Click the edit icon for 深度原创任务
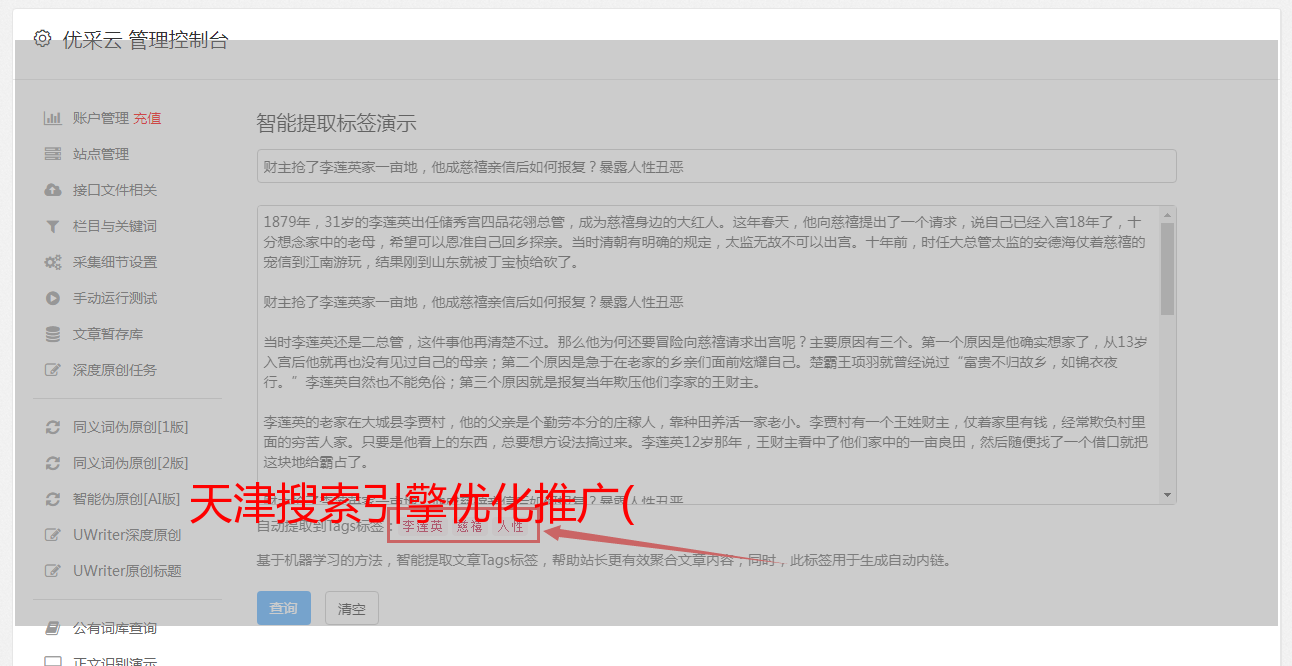Image resolution: width=1292 pixels, height=666 pixels. [x=53, y=370]
